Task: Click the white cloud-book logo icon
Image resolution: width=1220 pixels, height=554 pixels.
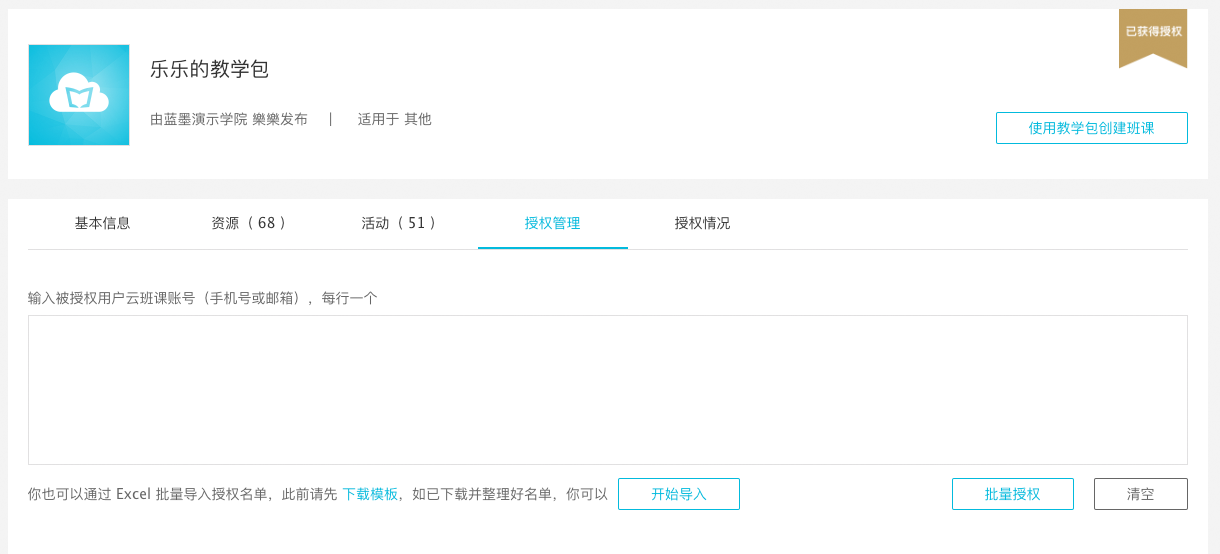Action: click(x=79, y=93)
